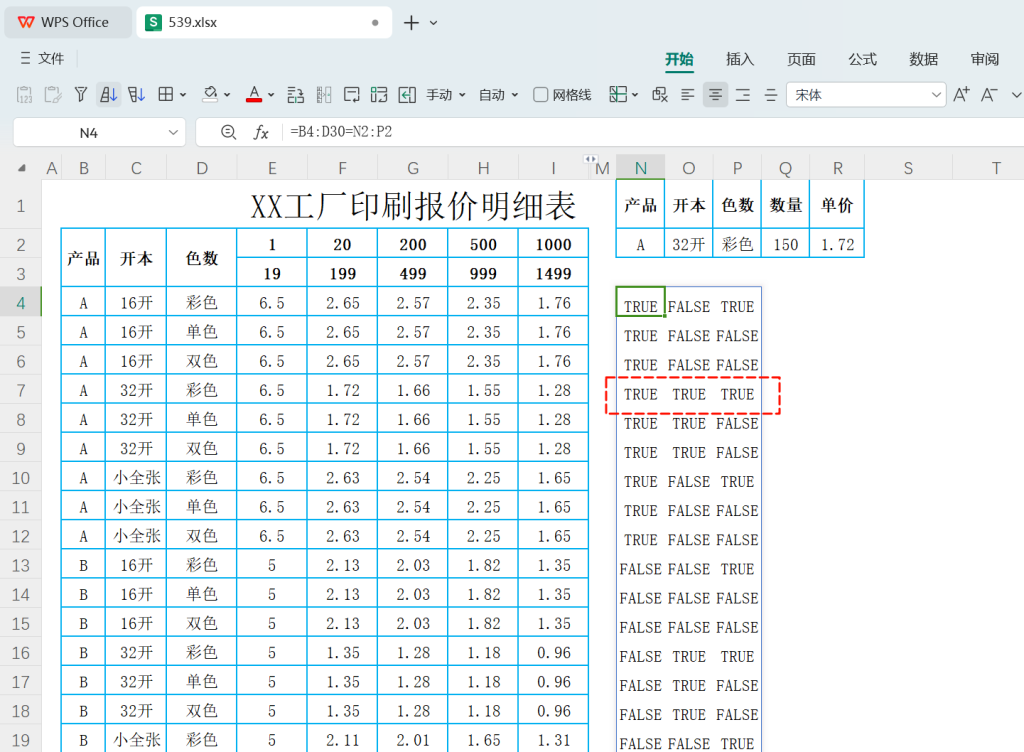Click the paste format brush clipboard icon
1024x752 pixels.
coord(52,95)
